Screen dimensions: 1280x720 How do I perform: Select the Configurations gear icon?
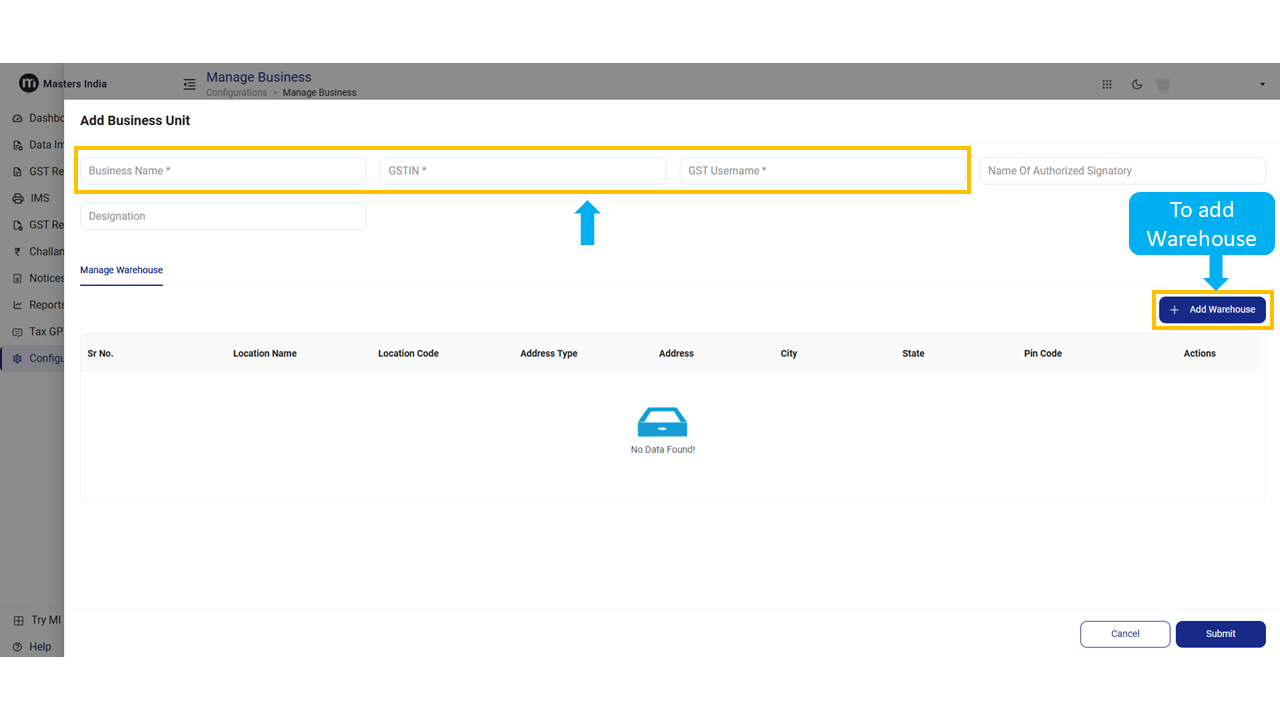[x=18, y=358]
